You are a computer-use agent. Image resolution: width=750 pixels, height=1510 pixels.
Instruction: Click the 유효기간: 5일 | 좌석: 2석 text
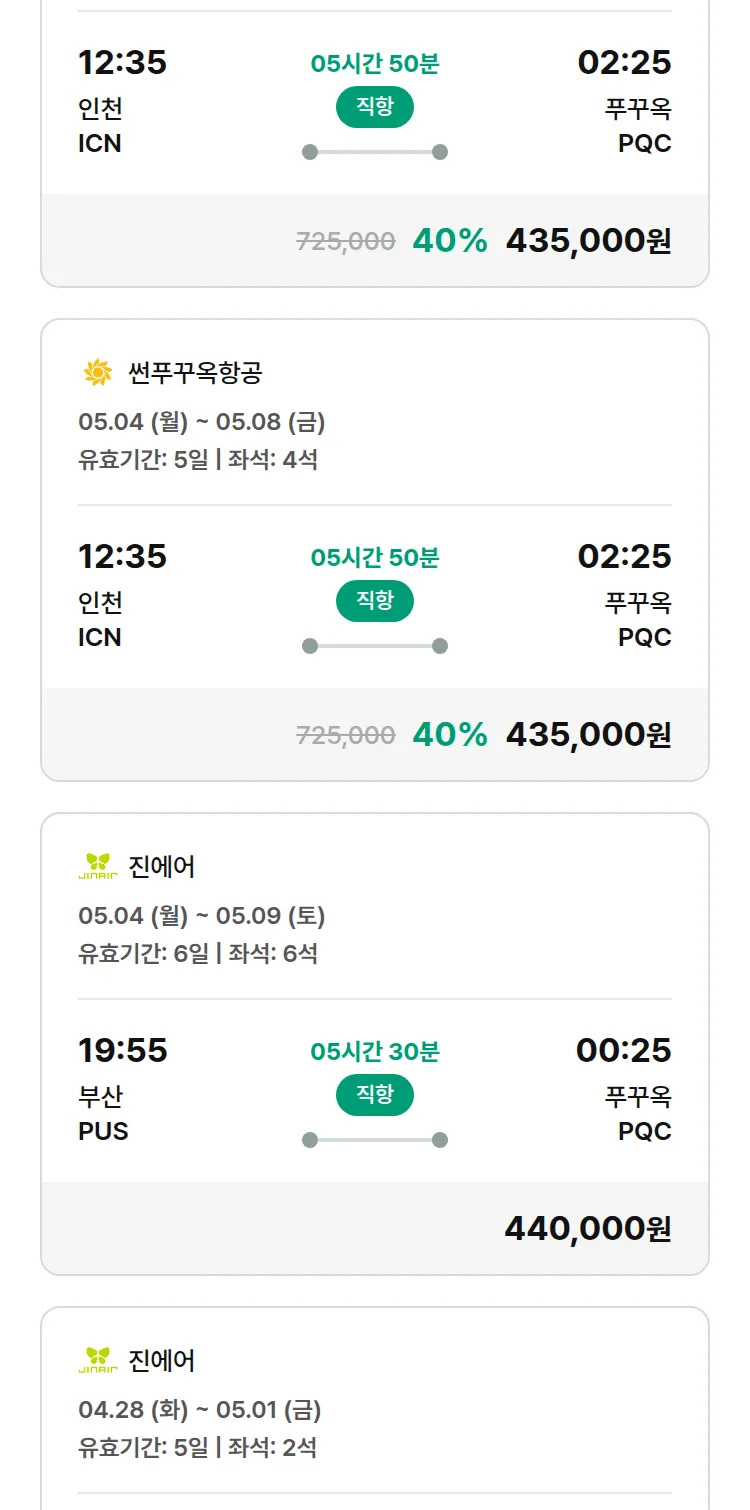point(198,1447)
